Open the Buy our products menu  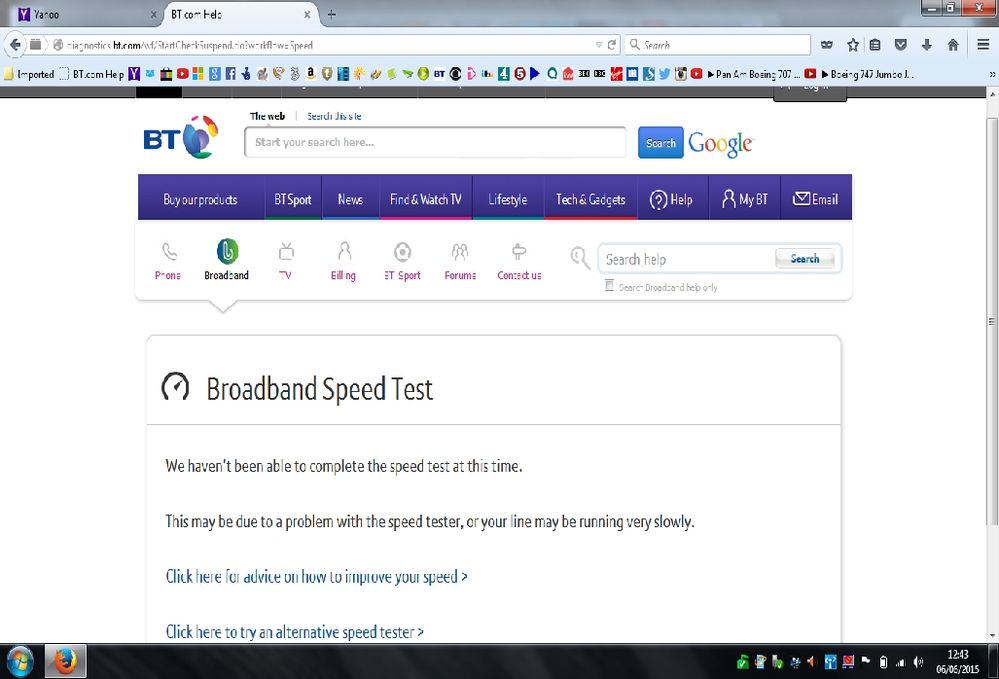[201, 199]
